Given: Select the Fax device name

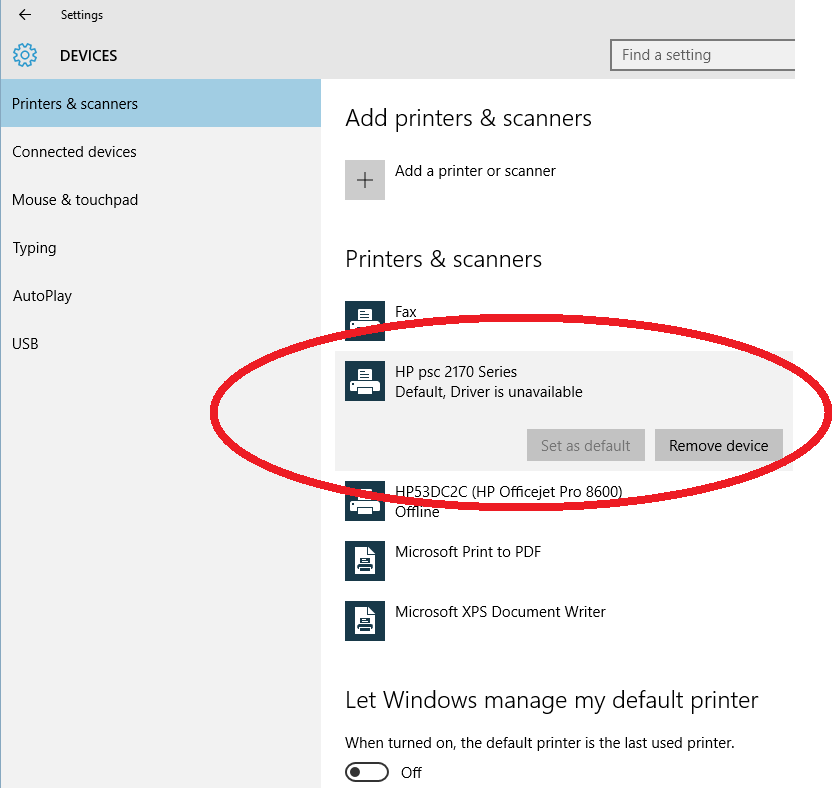Looking at the screenshot, I should pyautogui.click(x=405, y=312).
